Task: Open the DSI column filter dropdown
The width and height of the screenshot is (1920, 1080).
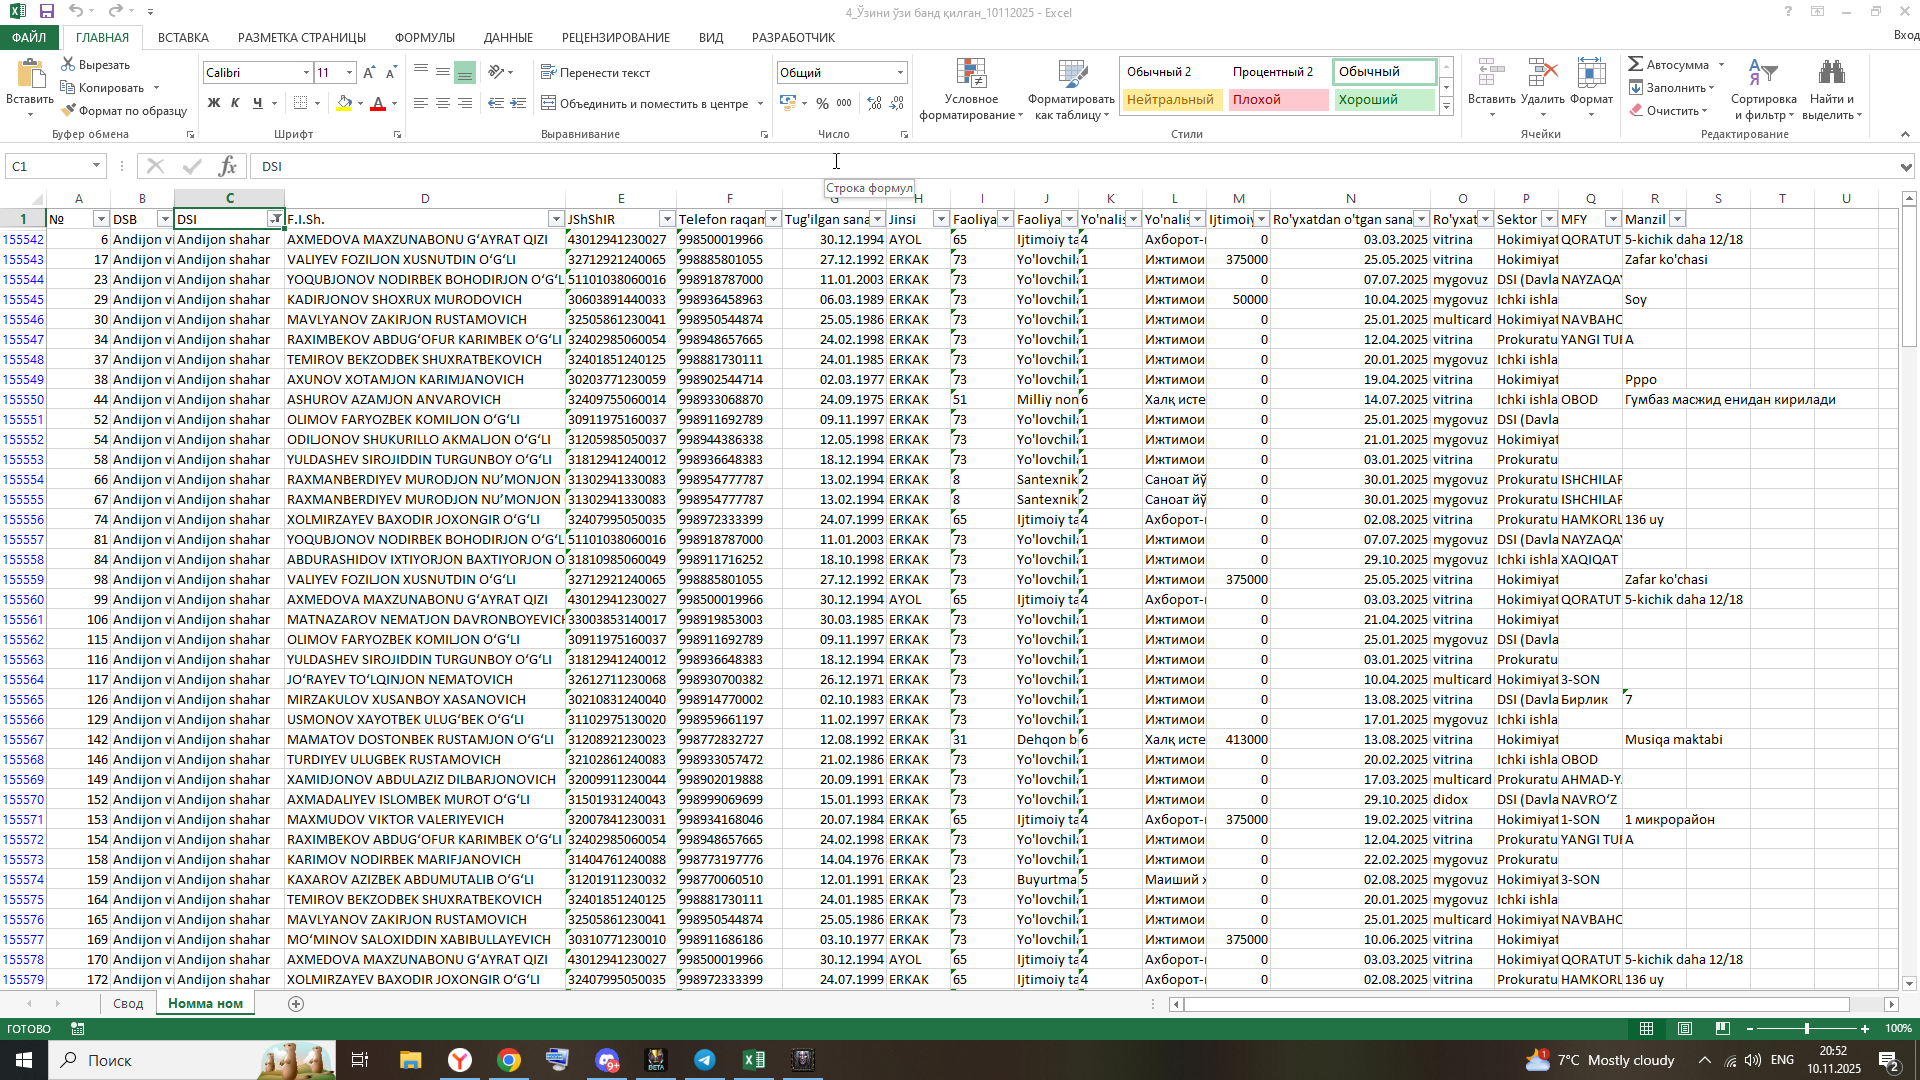Action: click(275, 219)
